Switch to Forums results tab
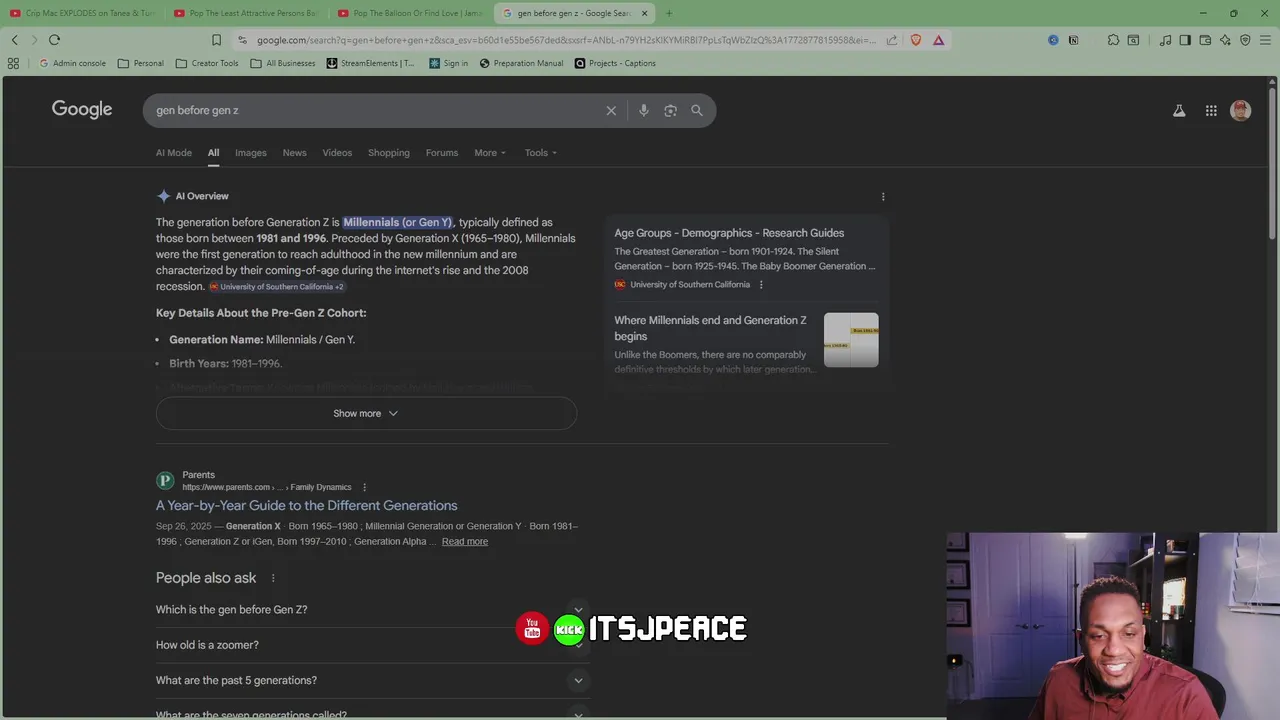1280x720 pixels. [442, 153]
